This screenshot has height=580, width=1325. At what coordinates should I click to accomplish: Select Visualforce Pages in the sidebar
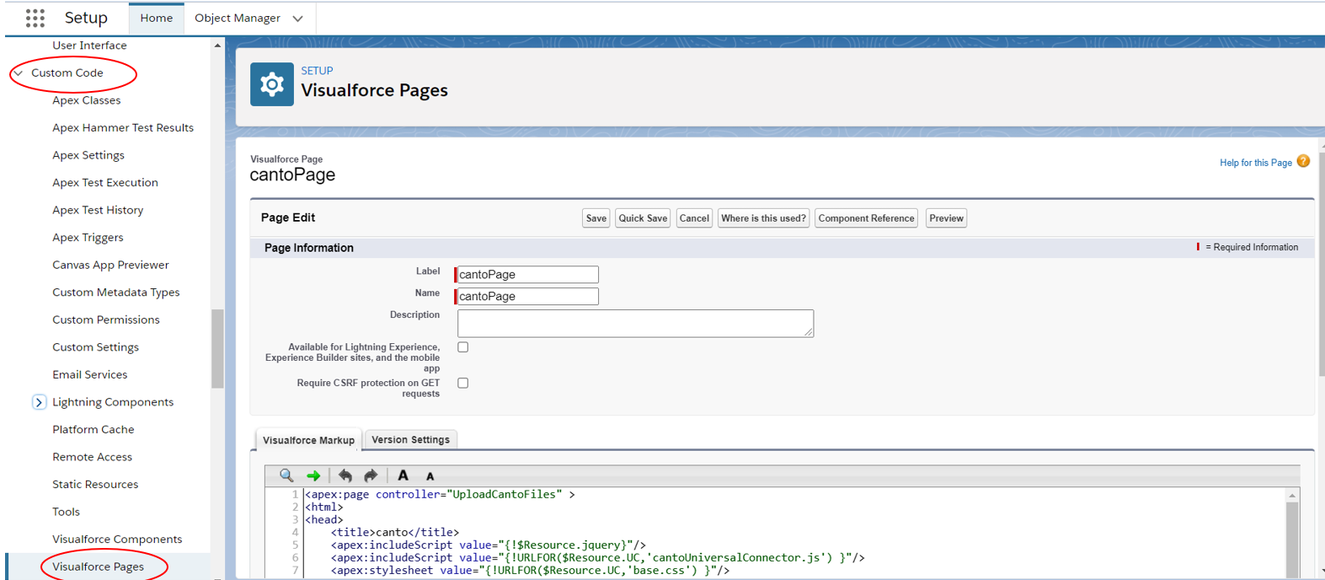(98, 567)
